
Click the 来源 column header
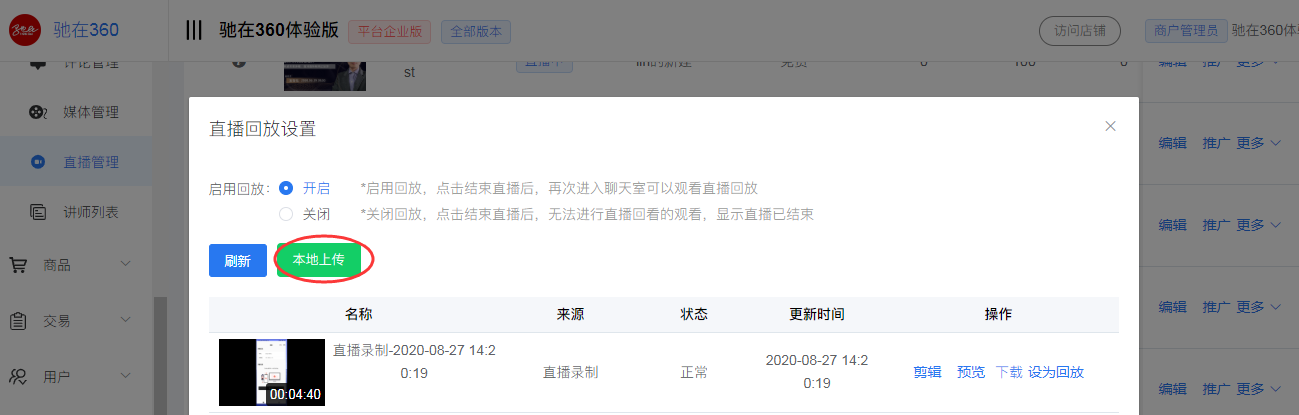tap(570, 314)
